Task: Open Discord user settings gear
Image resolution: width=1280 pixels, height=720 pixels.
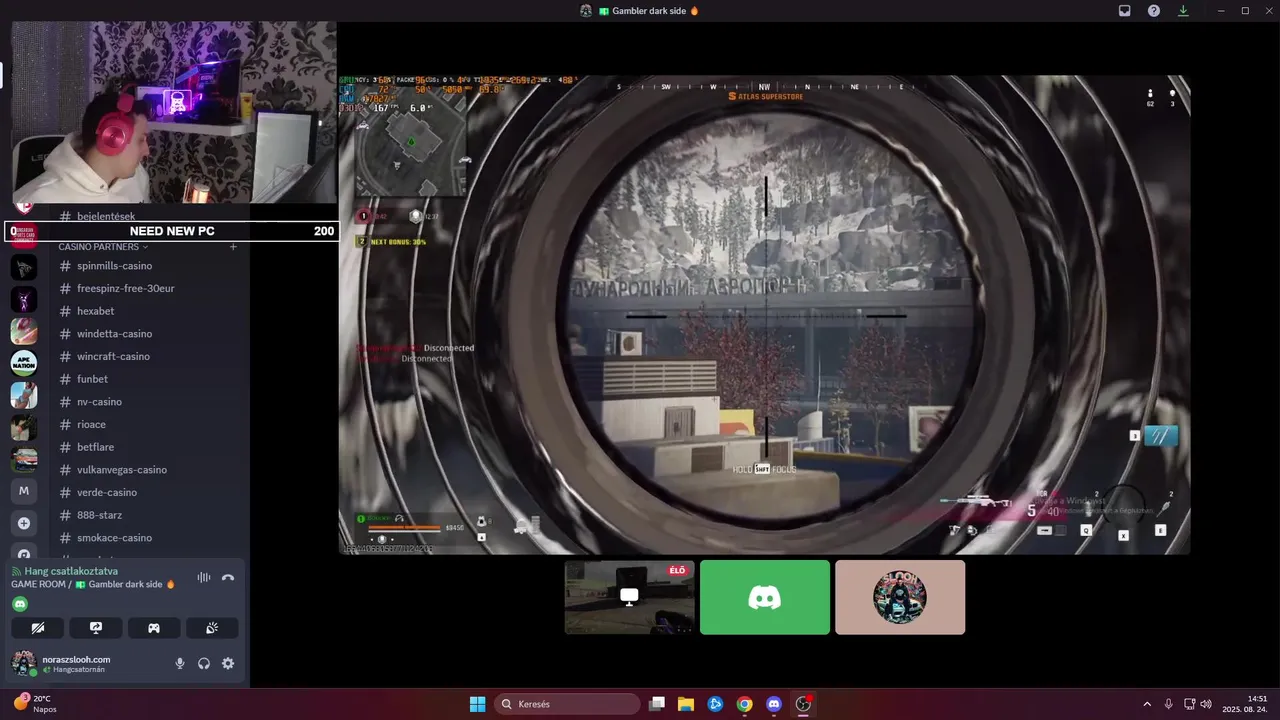Action: [x=228, y=663]
